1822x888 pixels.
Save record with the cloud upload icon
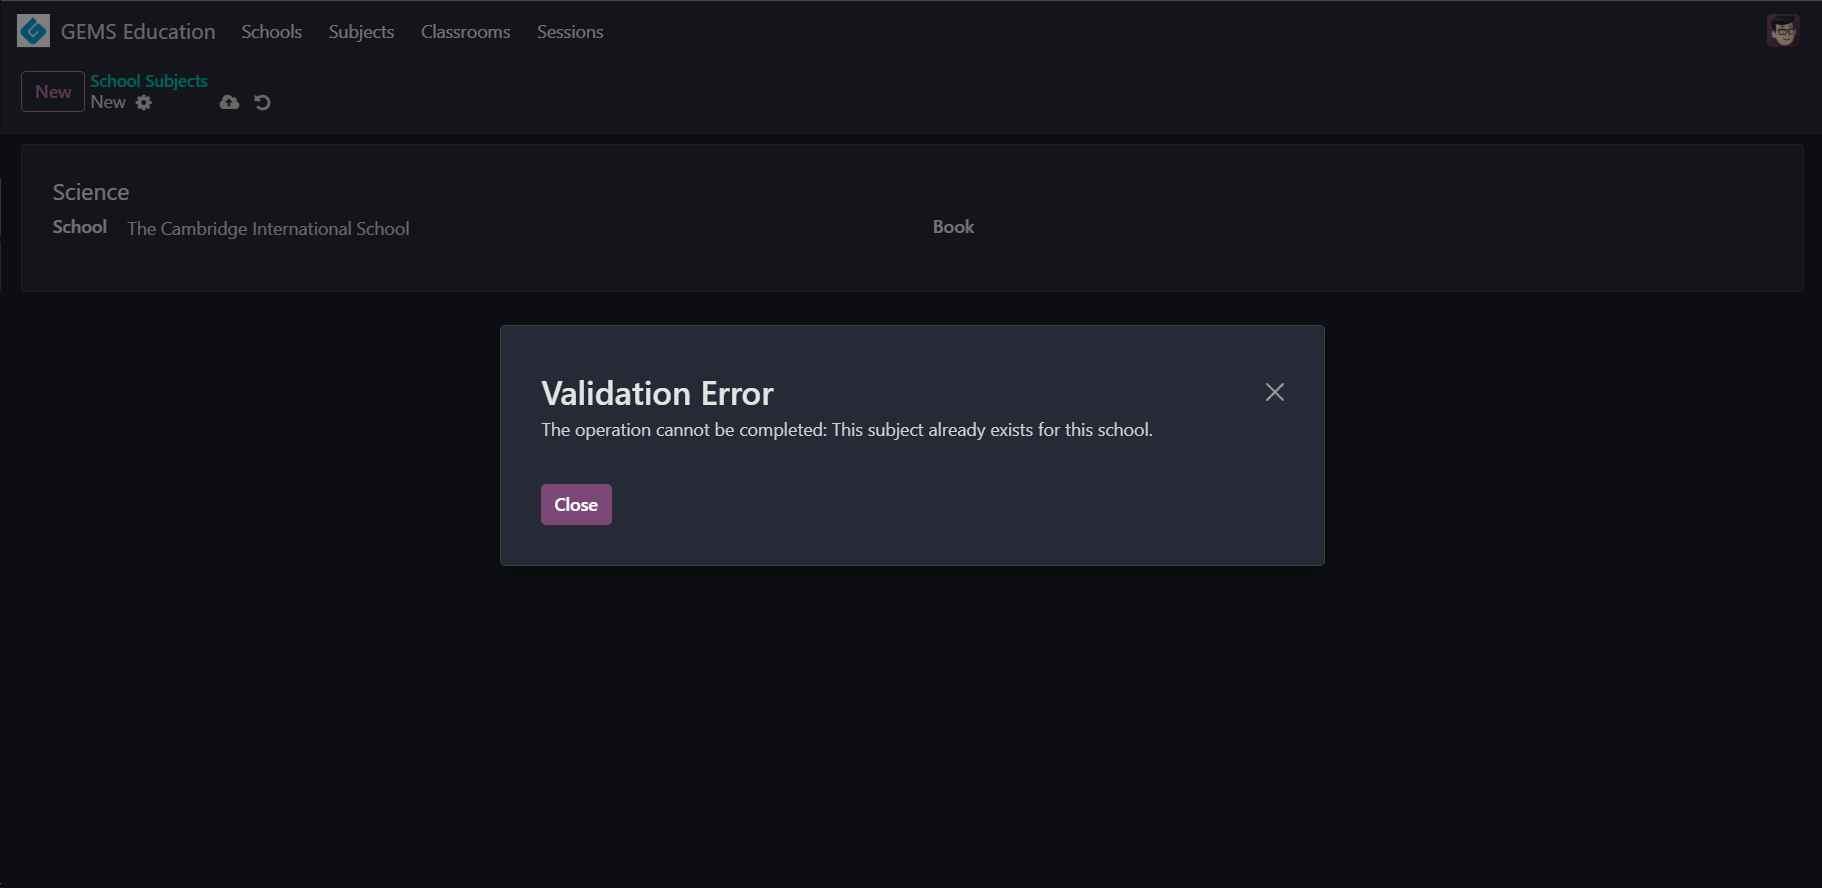click(229, 102)
